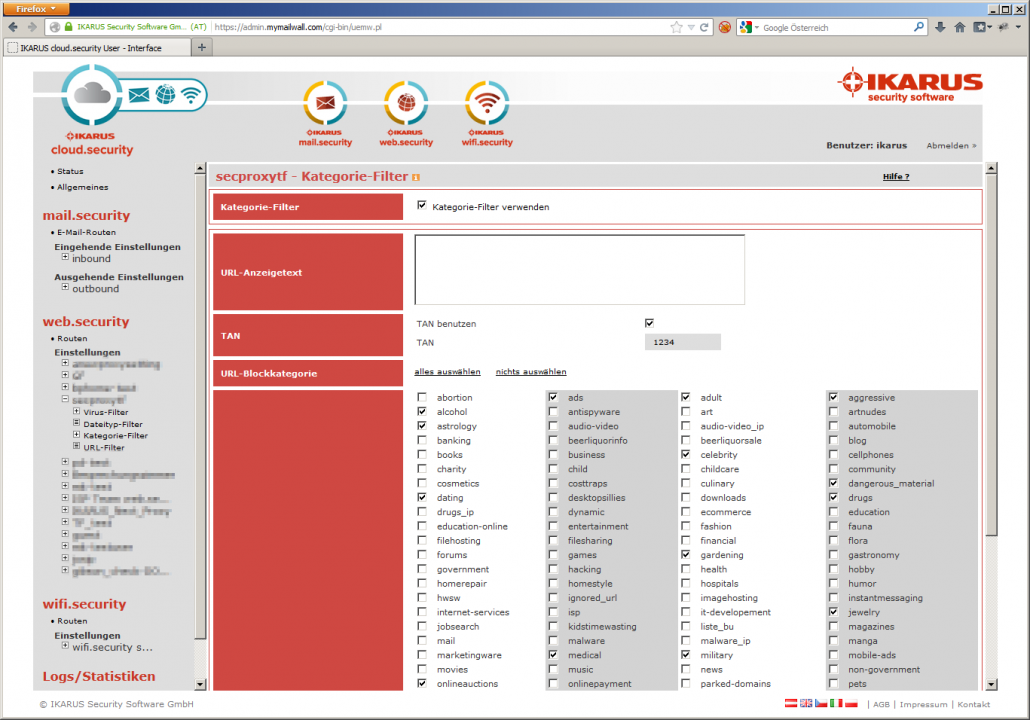Click the globe icon in header pill
The width and height of the screenshot is (1030, 720).
click(x=166, y=95)
